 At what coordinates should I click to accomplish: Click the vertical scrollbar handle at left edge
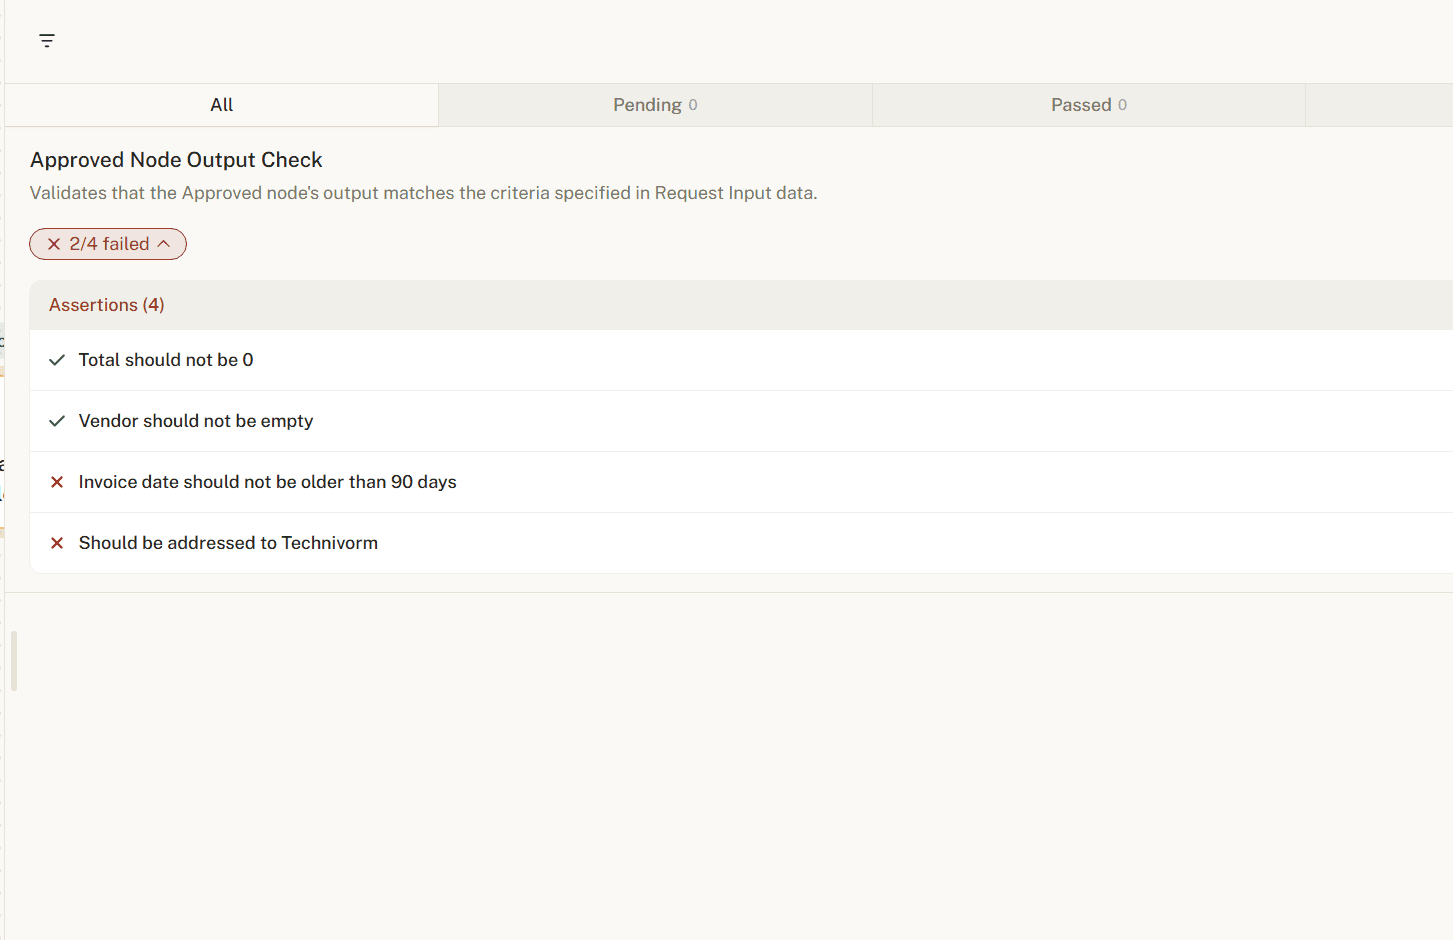pyautogui.click(x=14, y=660)
